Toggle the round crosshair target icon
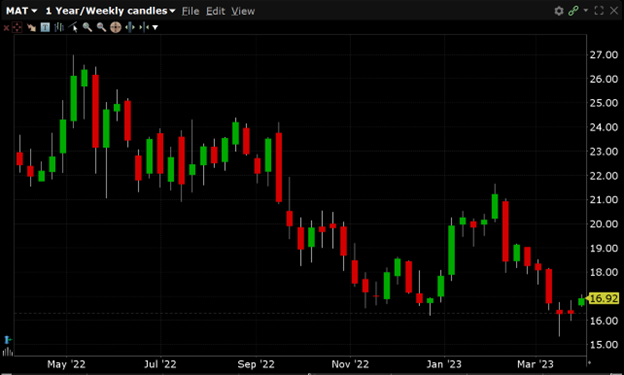The height and width of the screenshot is (375, 624). tap(115, 27)
